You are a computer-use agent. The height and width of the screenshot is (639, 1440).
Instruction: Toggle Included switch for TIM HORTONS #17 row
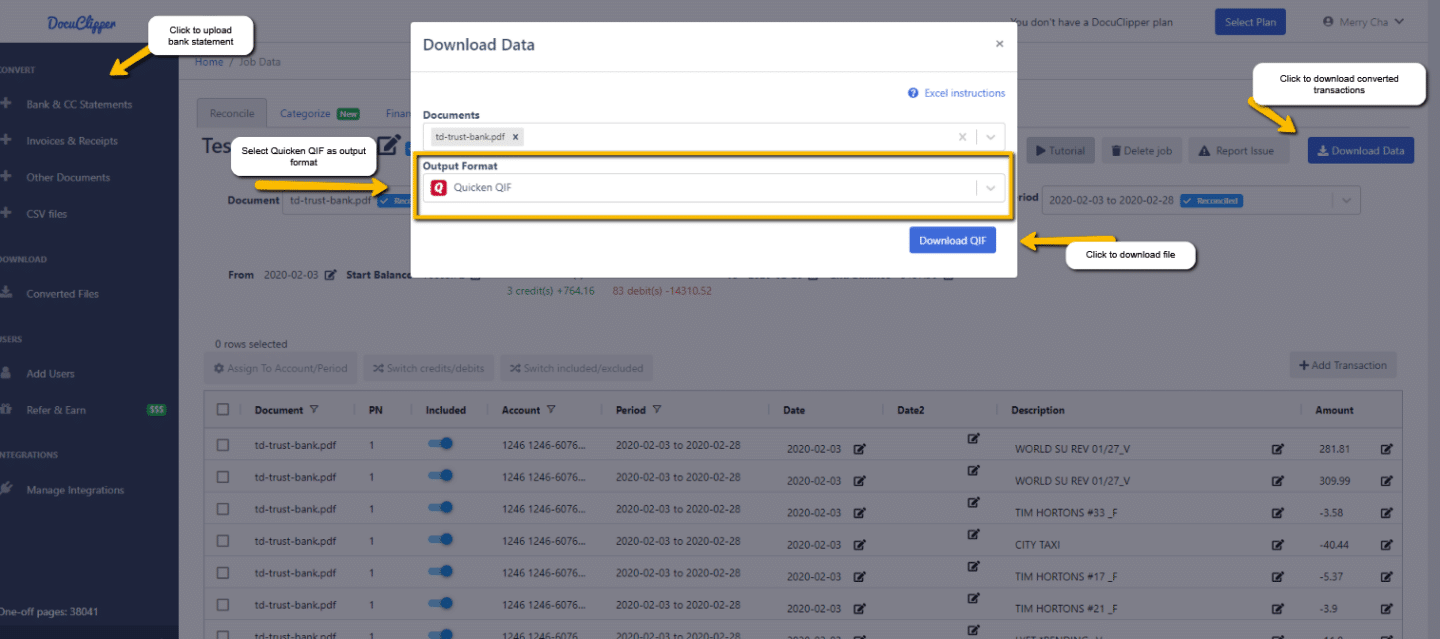[x=440, y=572]
